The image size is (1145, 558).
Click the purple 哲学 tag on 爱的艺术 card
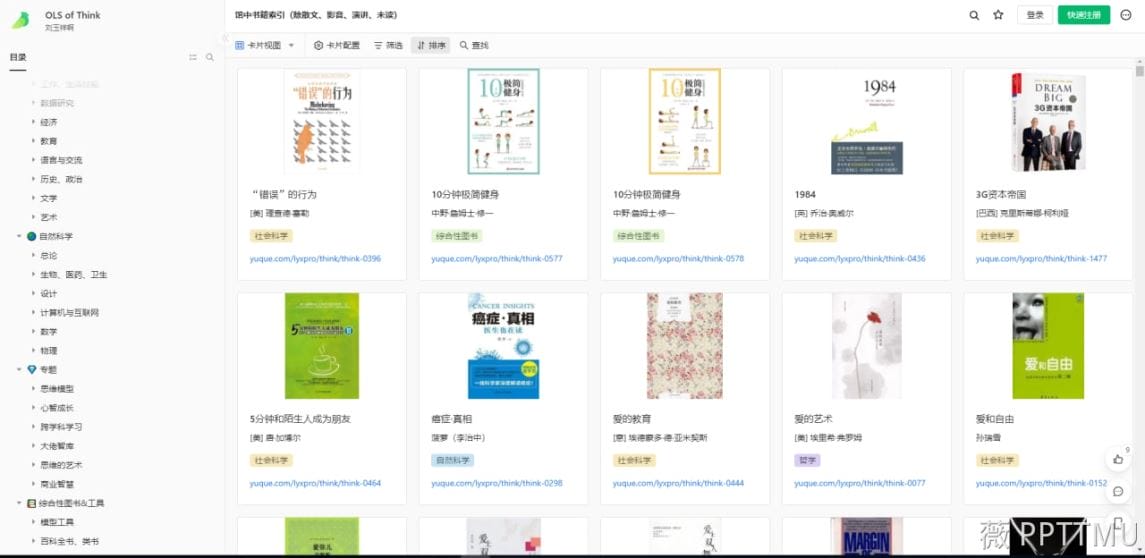[807, 461]
